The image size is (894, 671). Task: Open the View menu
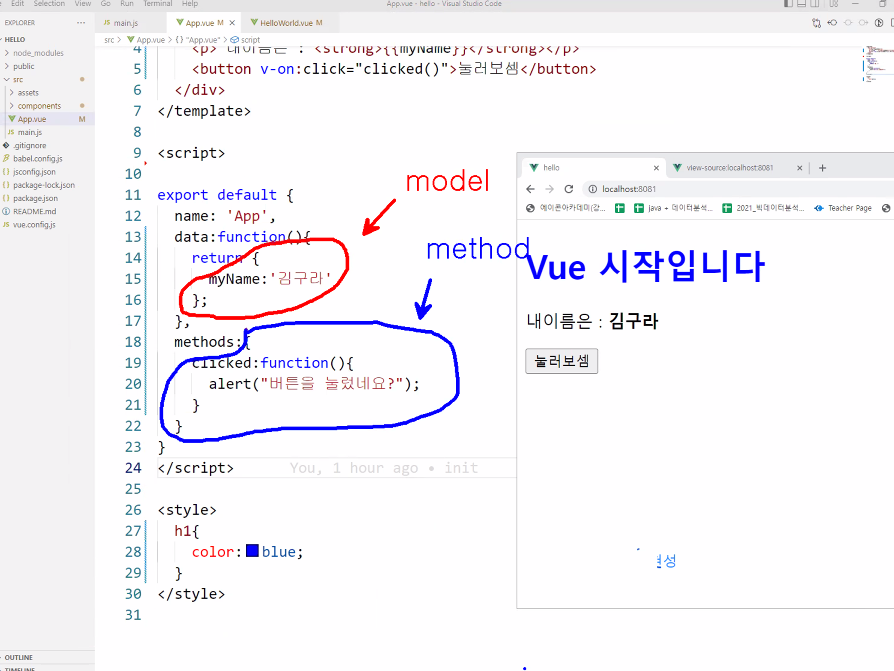[x=83, y=3]
